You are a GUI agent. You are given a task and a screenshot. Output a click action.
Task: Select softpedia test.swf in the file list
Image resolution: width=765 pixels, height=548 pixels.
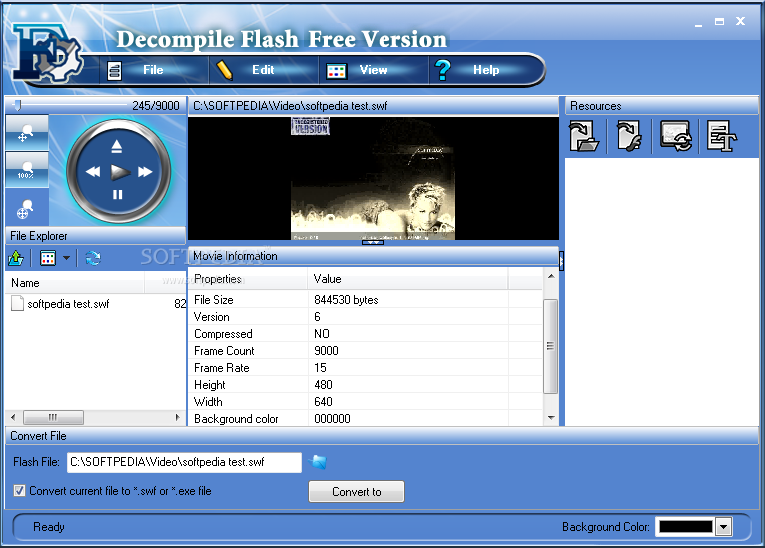pyautogui.click(x=68, y=304)
